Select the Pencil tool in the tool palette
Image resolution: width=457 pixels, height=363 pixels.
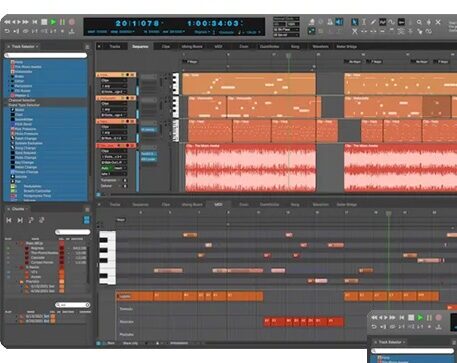[x=373, y=22]
